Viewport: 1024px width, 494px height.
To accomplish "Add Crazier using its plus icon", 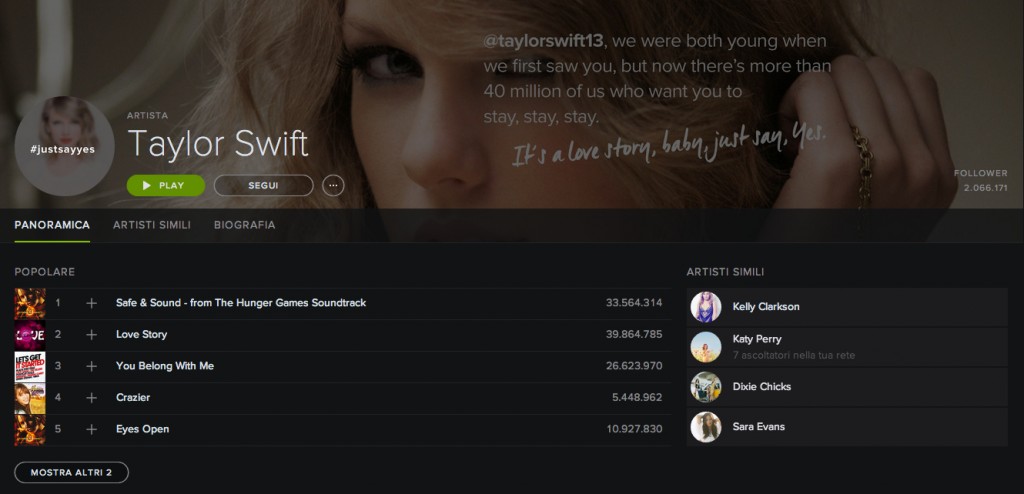I will [x=91, y=398].
